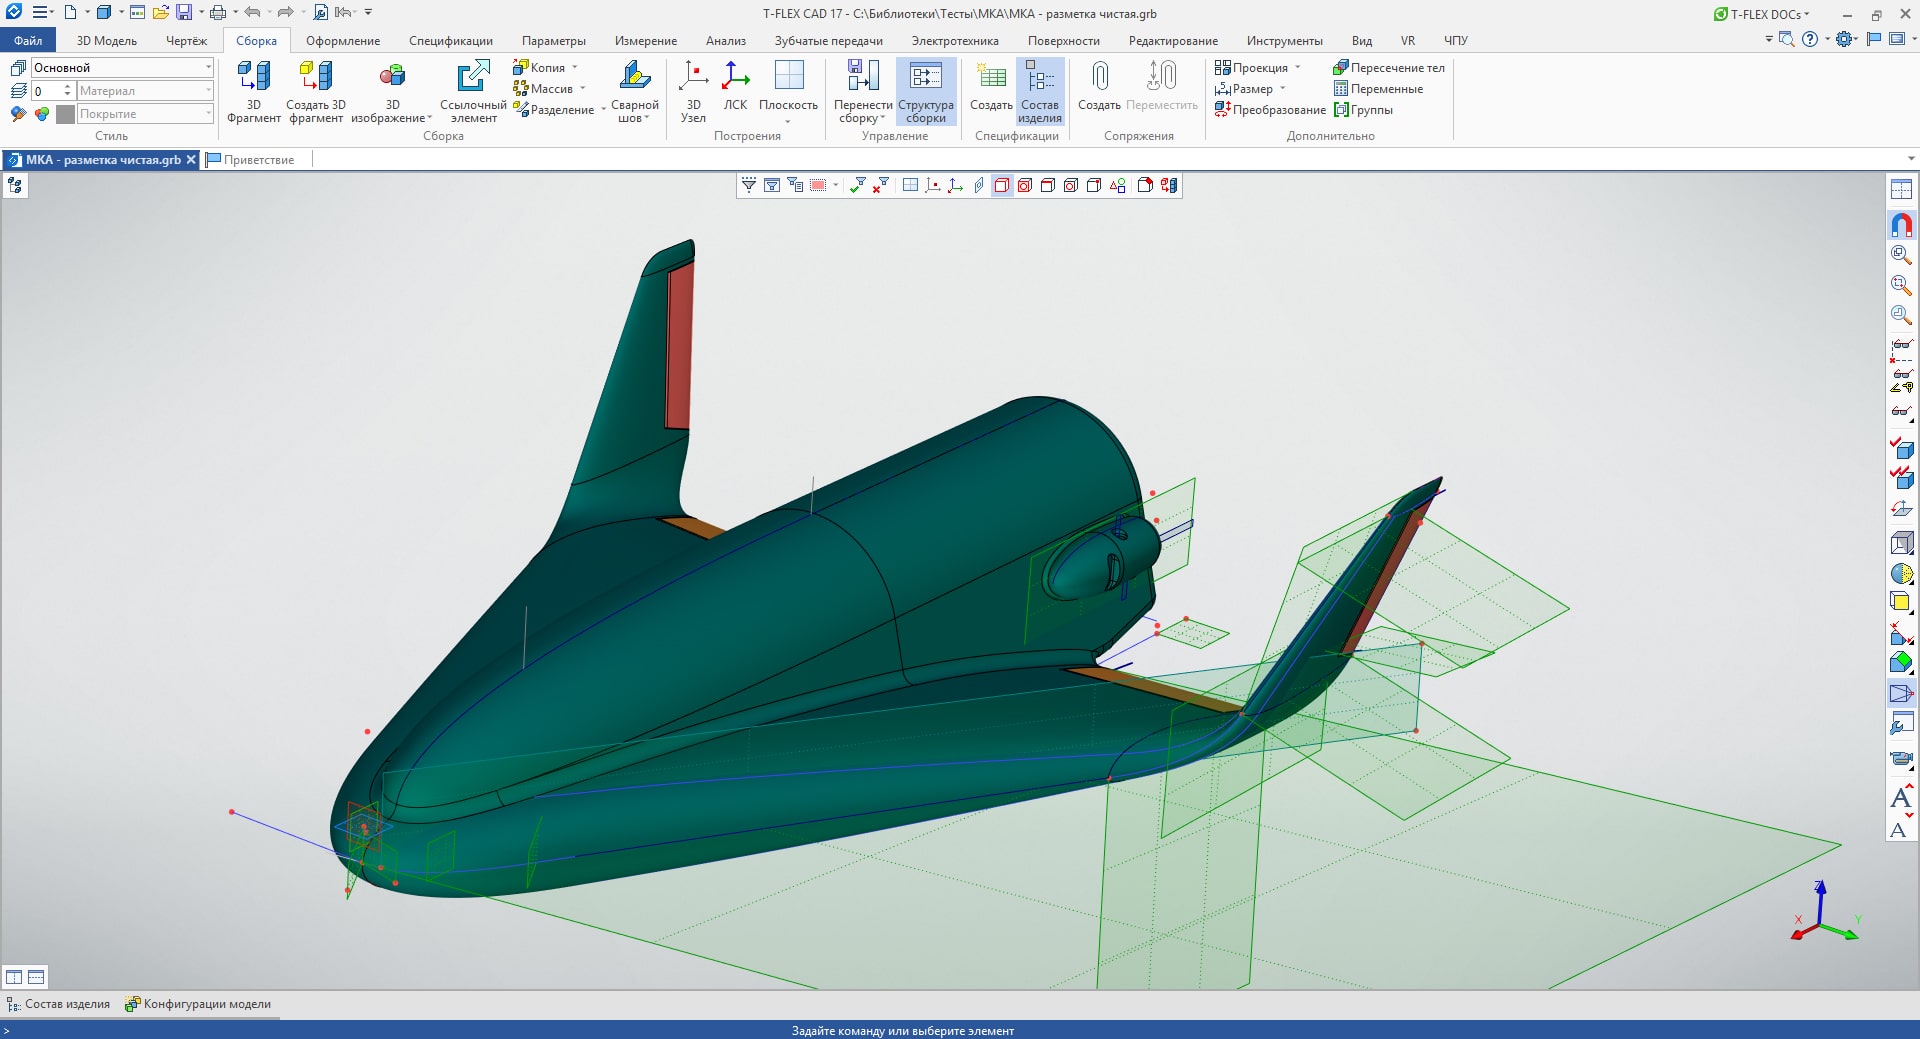
Task: Click the Массив tool
Action: pos(543,89)
